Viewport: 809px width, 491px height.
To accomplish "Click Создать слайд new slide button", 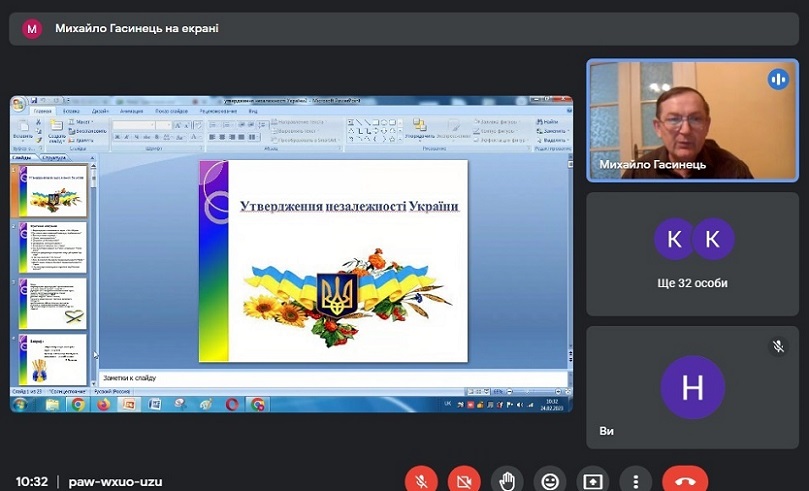I will pos(57,131).
